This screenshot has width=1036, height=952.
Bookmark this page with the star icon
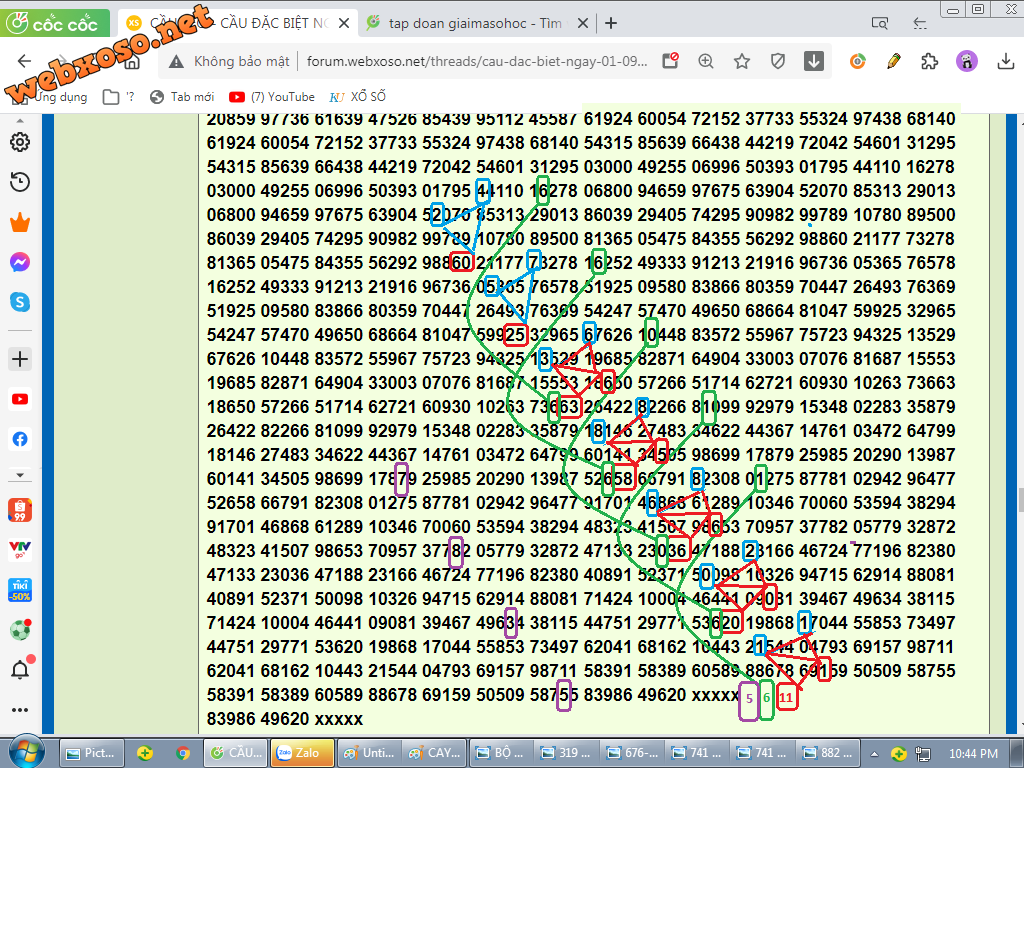(742, 62)
